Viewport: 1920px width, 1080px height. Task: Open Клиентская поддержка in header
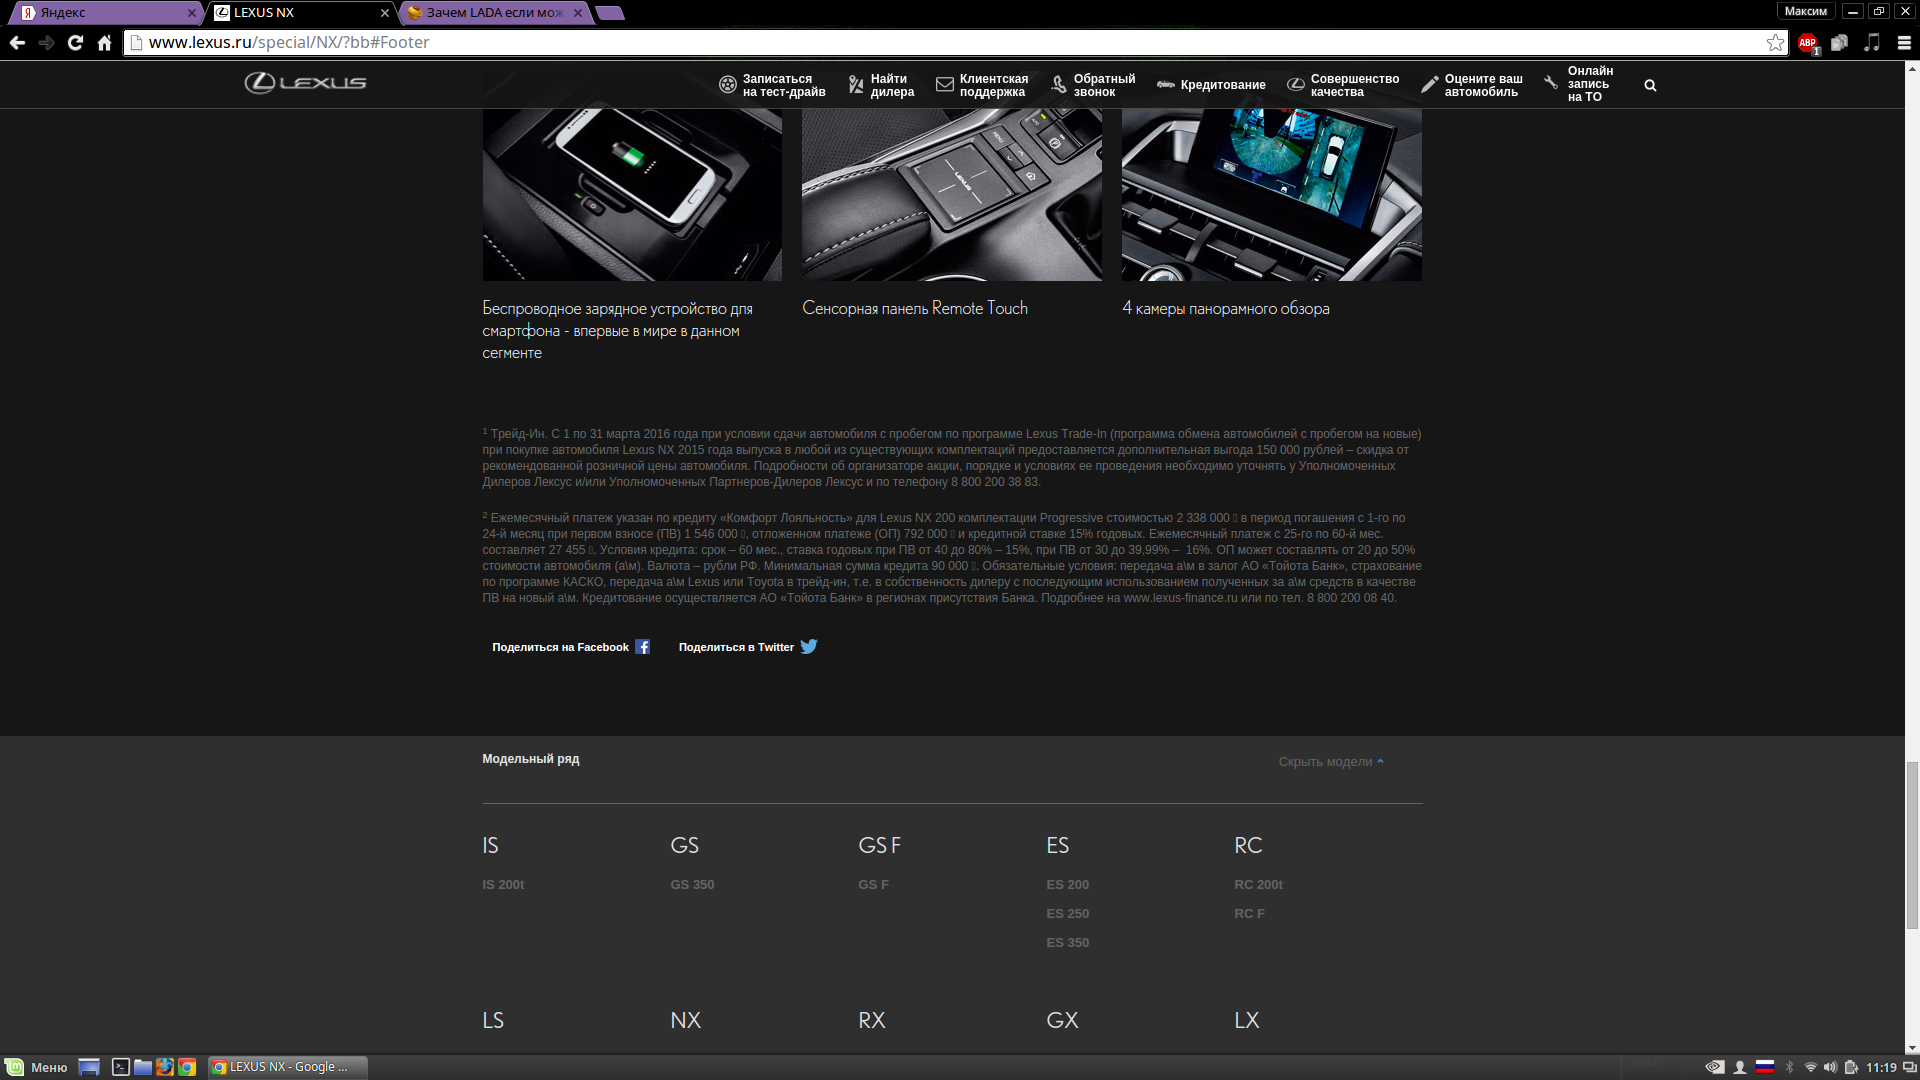click(x=982, y=85)
